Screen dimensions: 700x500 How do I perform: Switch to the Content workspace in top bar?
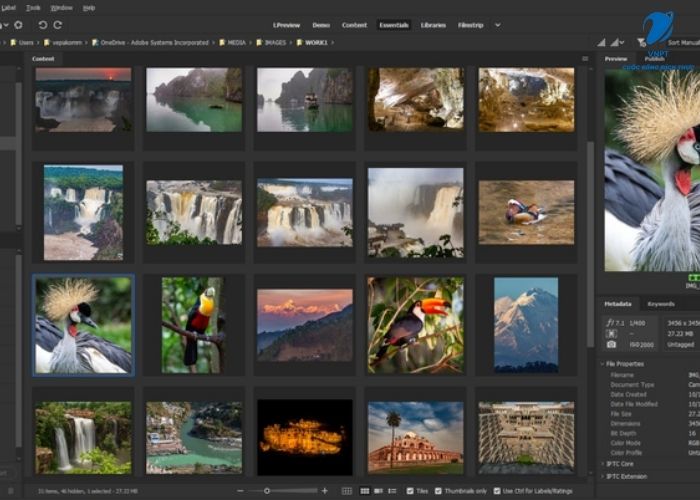(354, 25)
